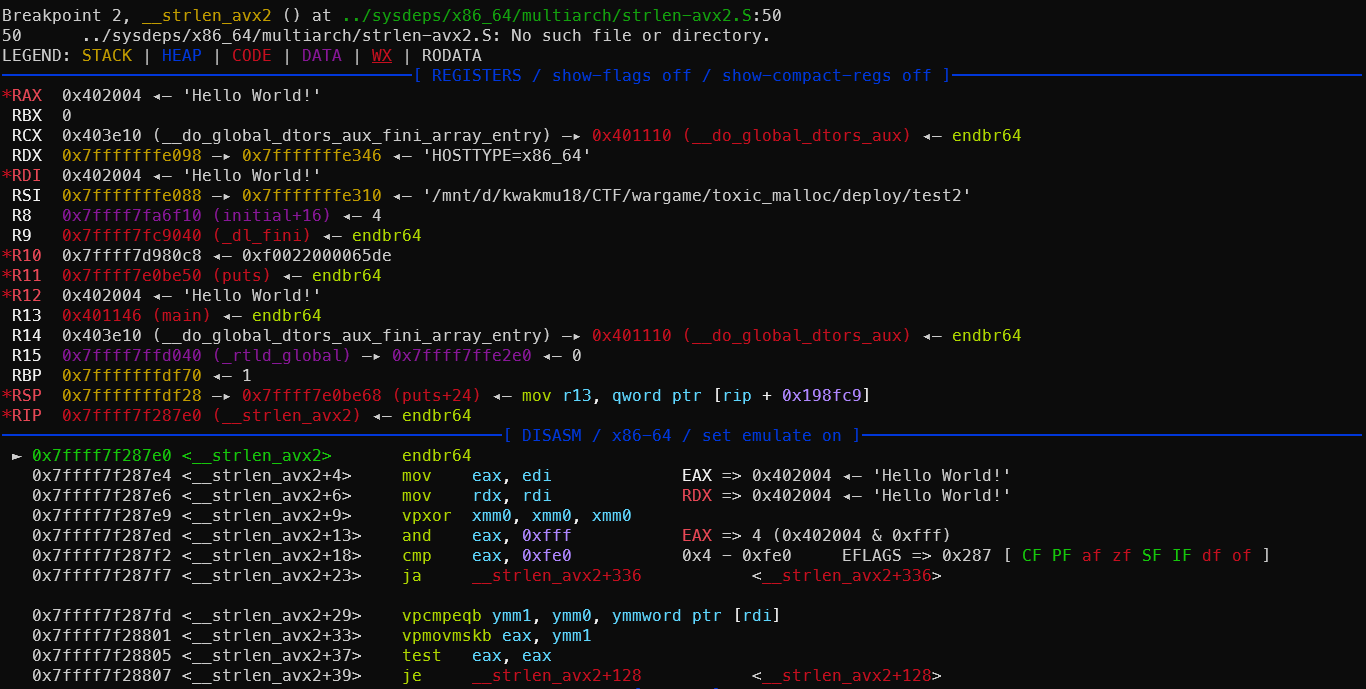Viewport: 1366px width, 689px height.
Task: Select the RBX register name
Action: click(26, 115)
